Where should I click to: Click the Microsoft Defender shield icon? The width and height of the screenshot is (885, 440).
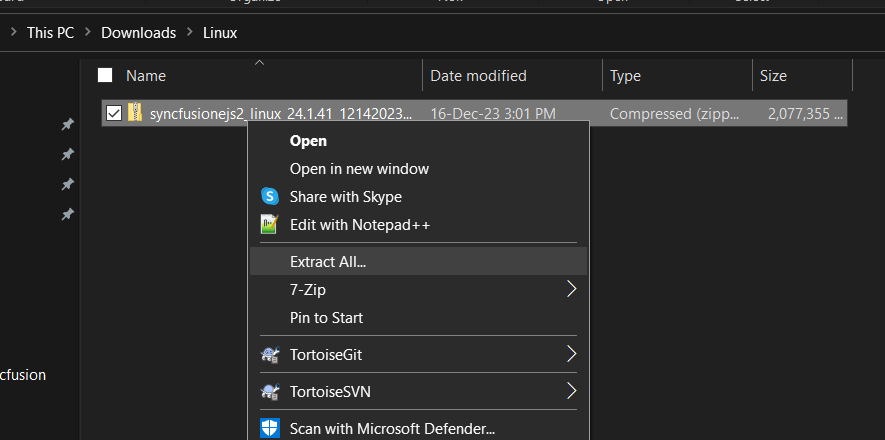click(x=269, y=428)
